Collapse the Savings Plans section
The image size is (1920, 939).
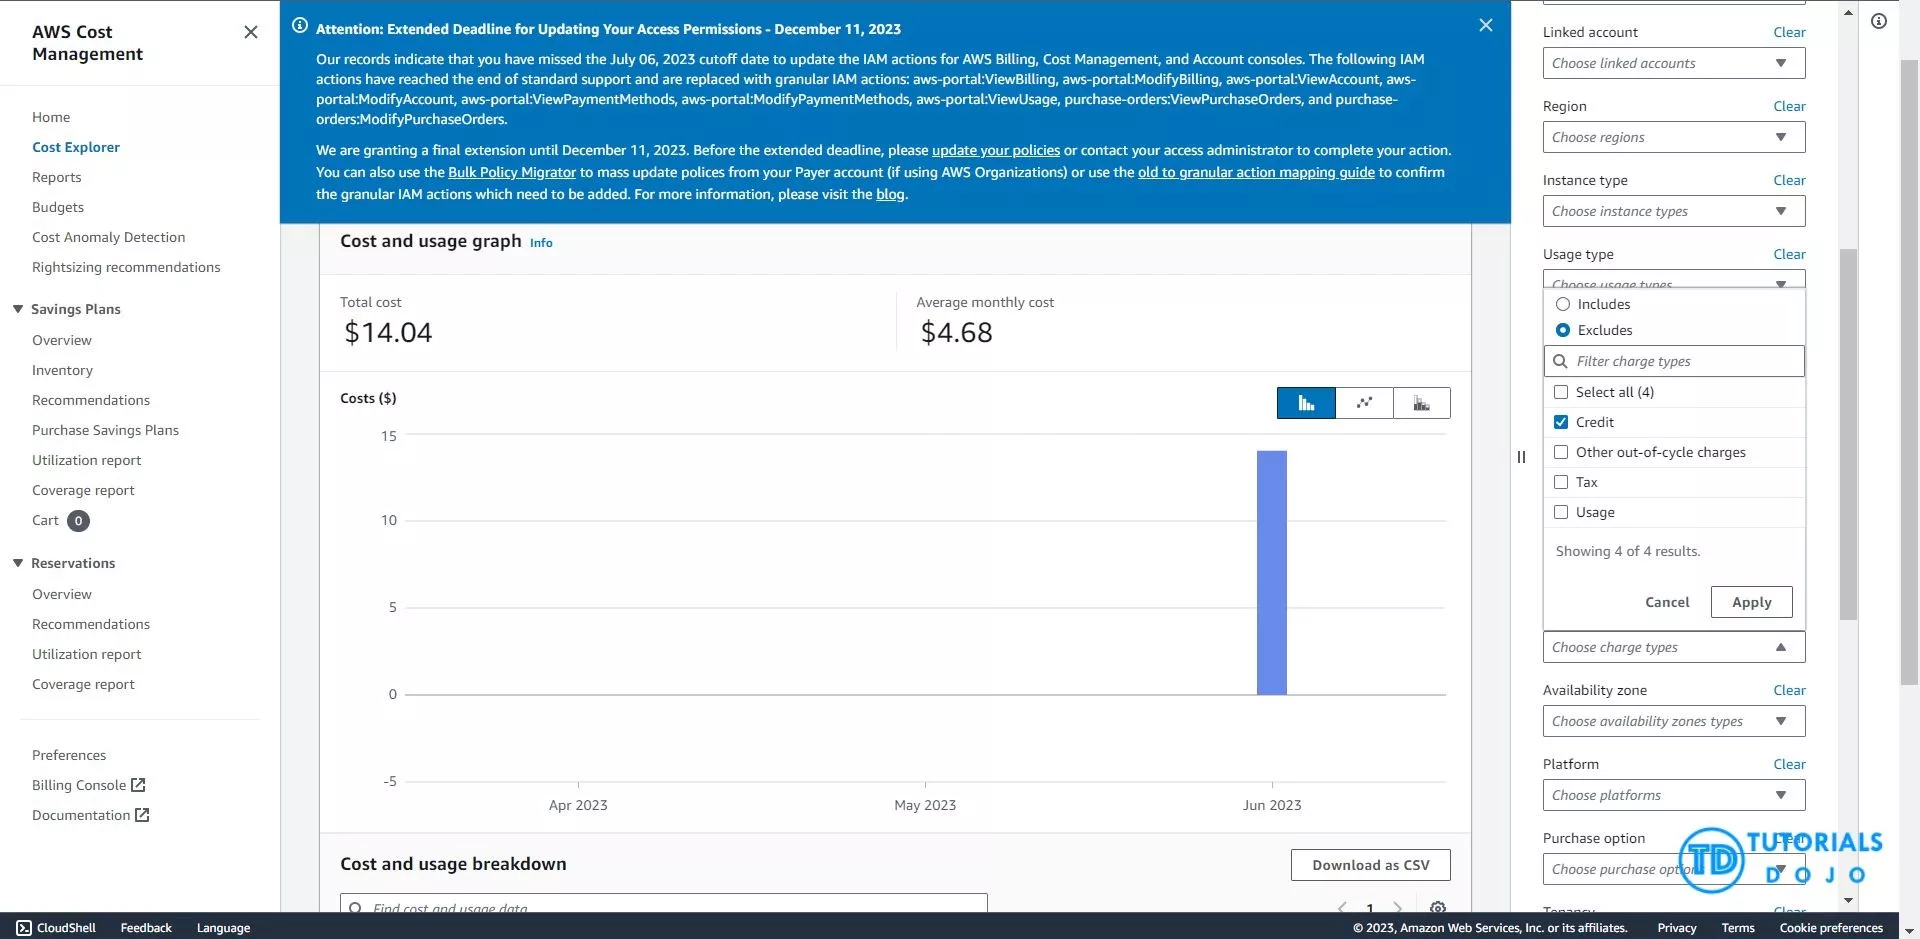pos(18,309)
